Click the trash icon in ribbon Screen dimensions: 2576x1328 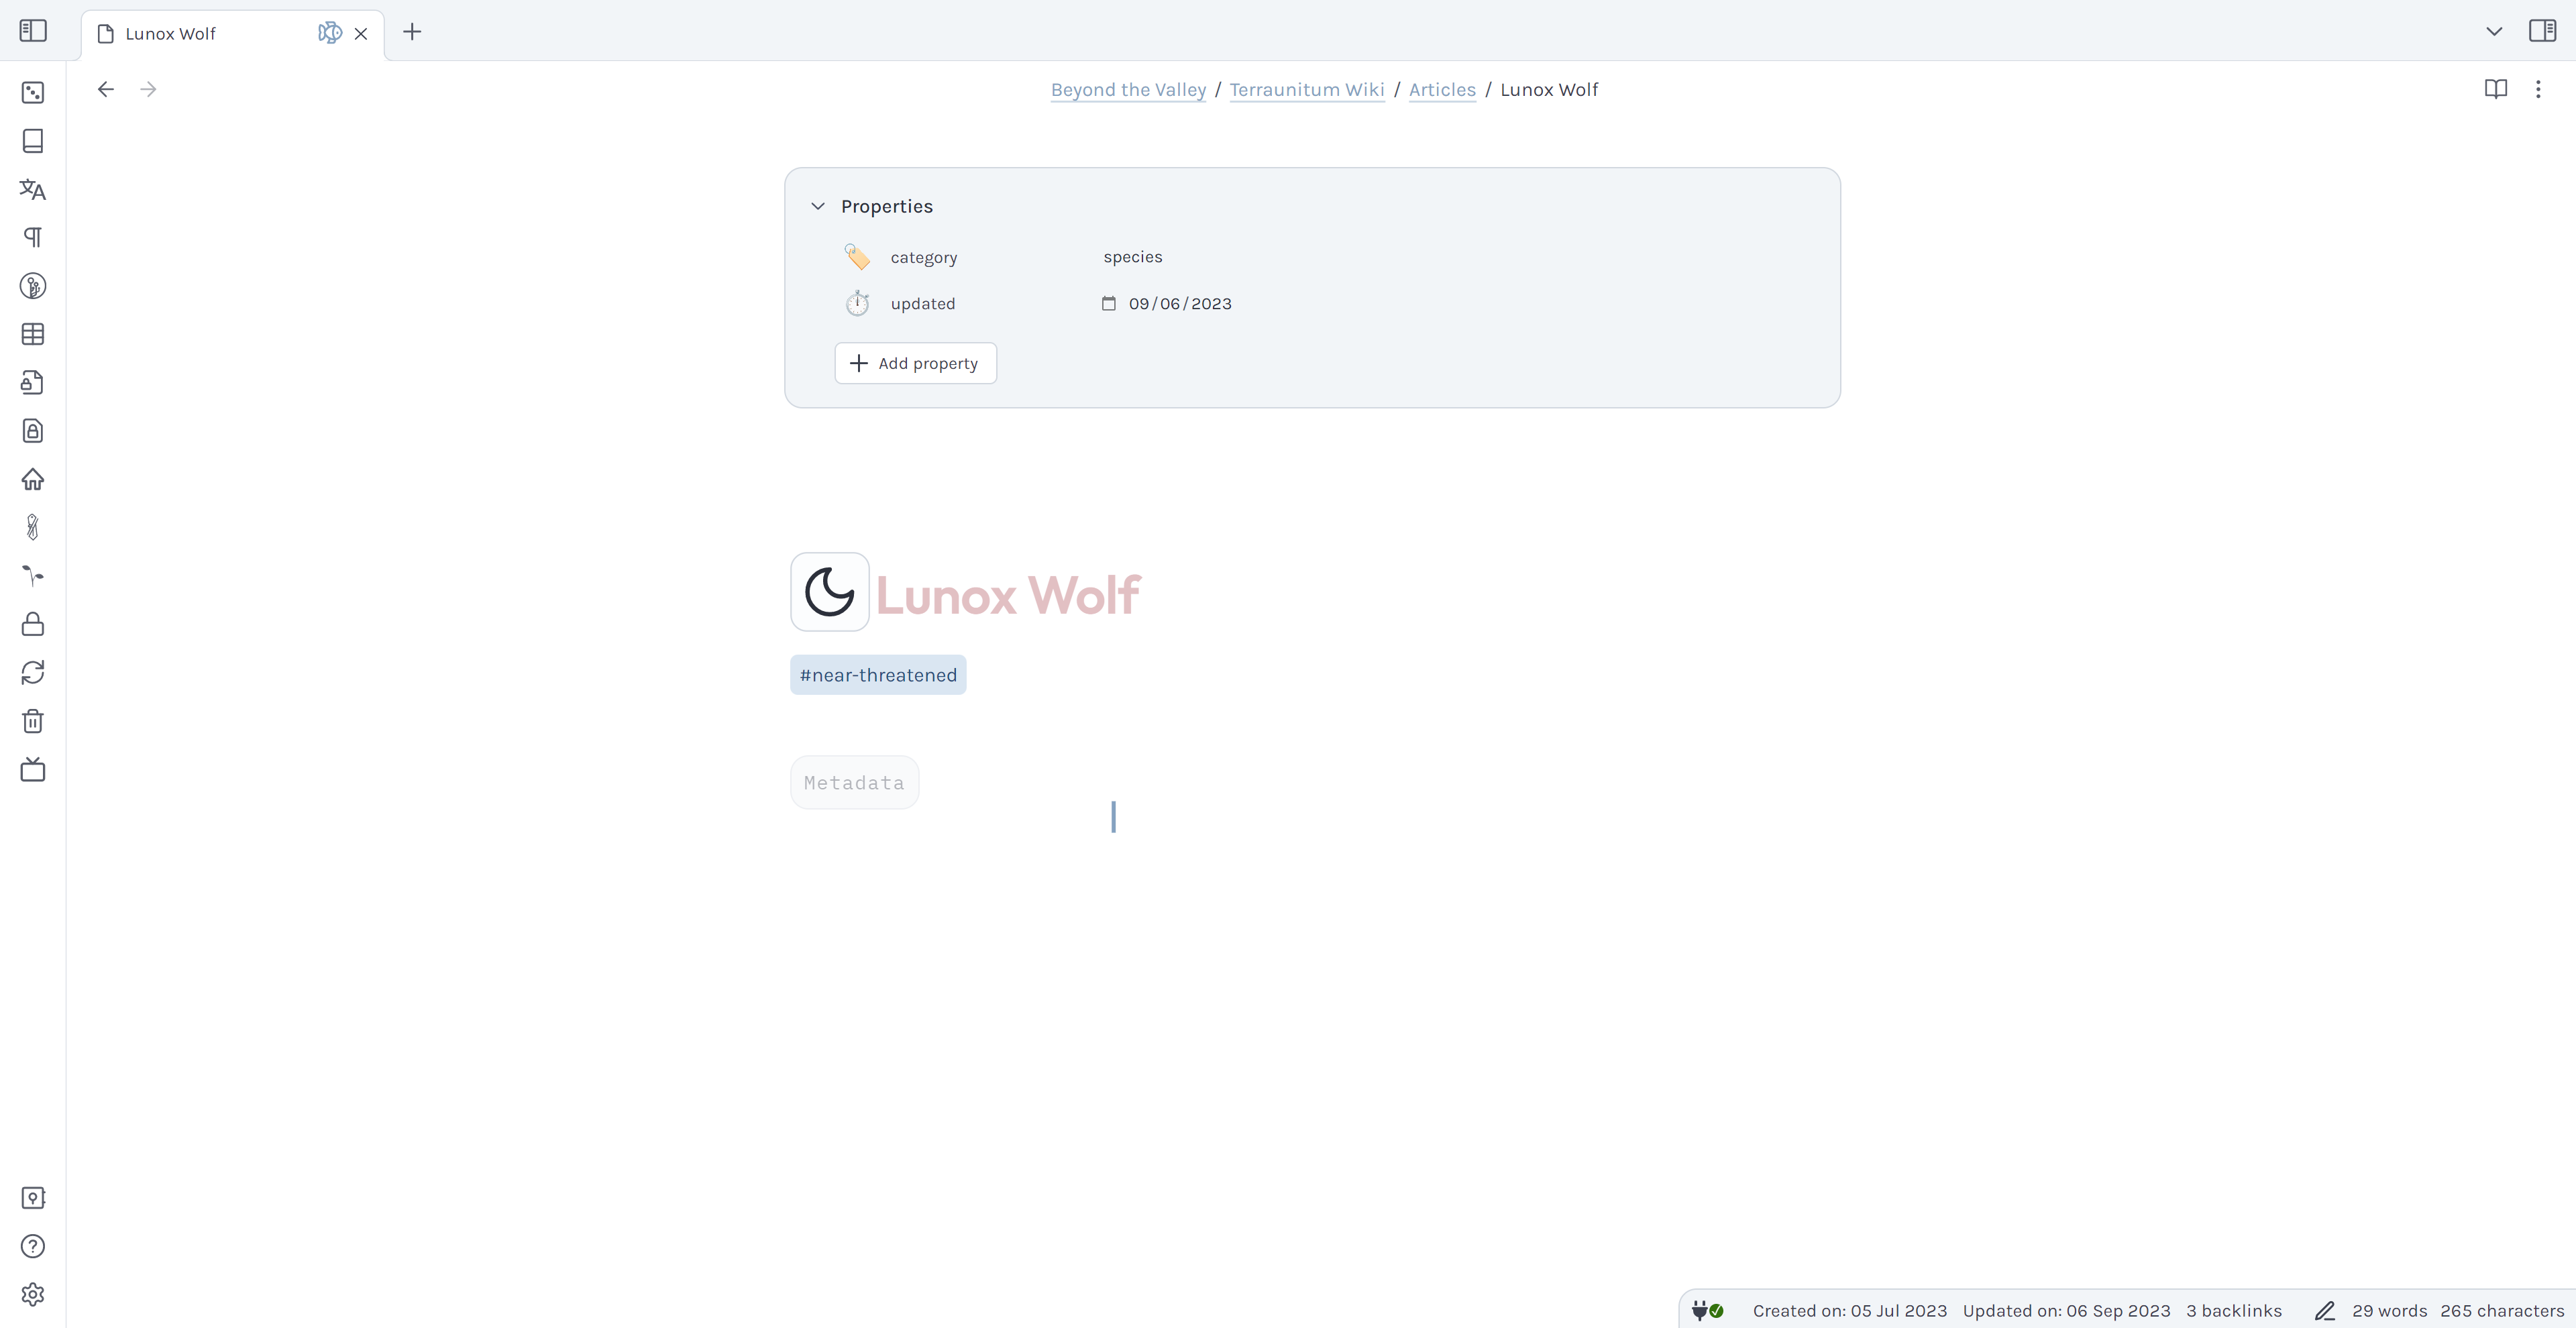[x=33, y=721]
